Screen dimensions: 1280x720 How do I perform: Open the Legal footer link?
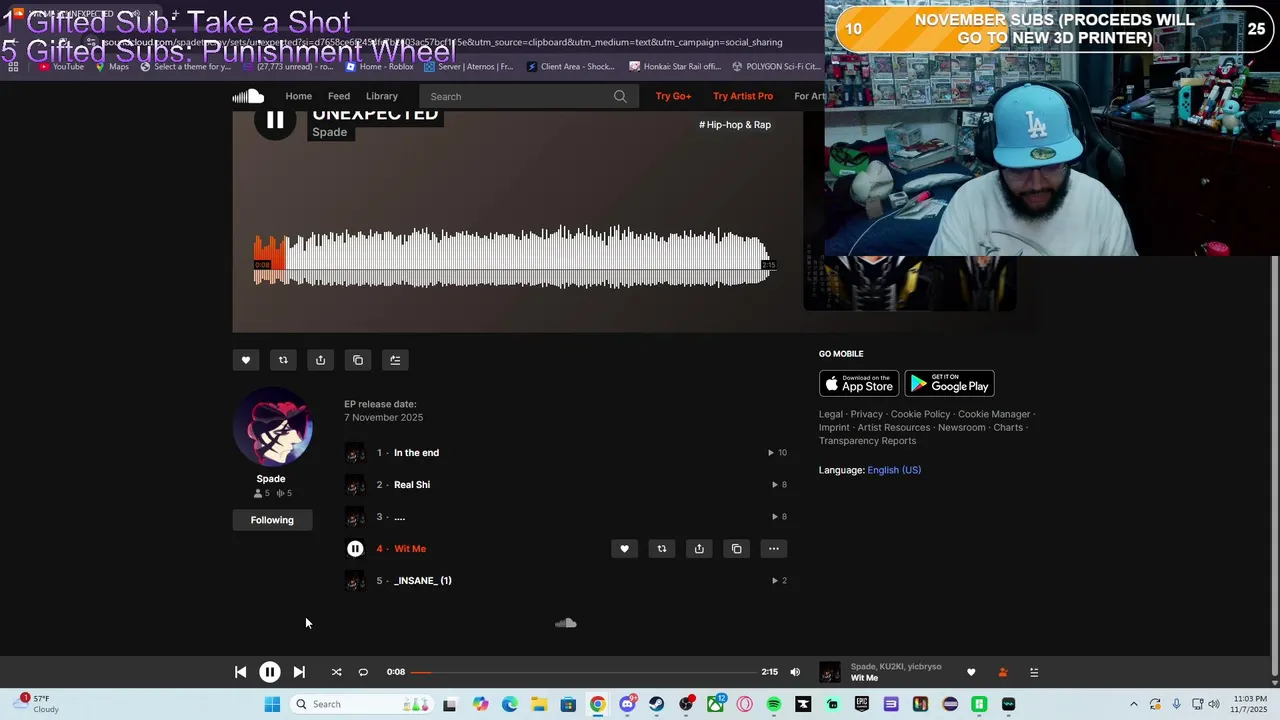pos(831,414)
